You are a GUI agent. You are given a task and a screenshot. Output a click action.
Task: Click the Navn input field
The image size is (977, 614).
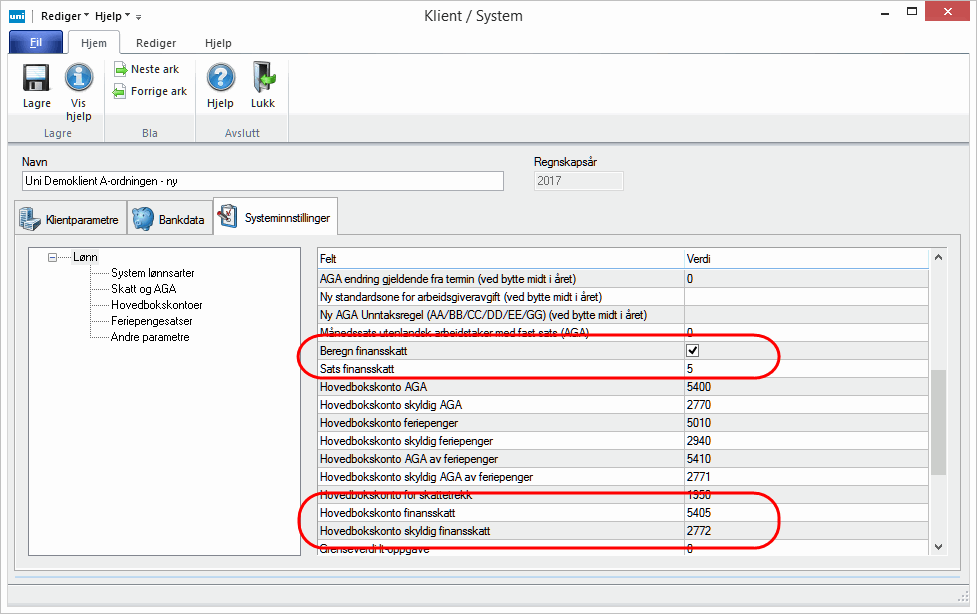point(262,181)
